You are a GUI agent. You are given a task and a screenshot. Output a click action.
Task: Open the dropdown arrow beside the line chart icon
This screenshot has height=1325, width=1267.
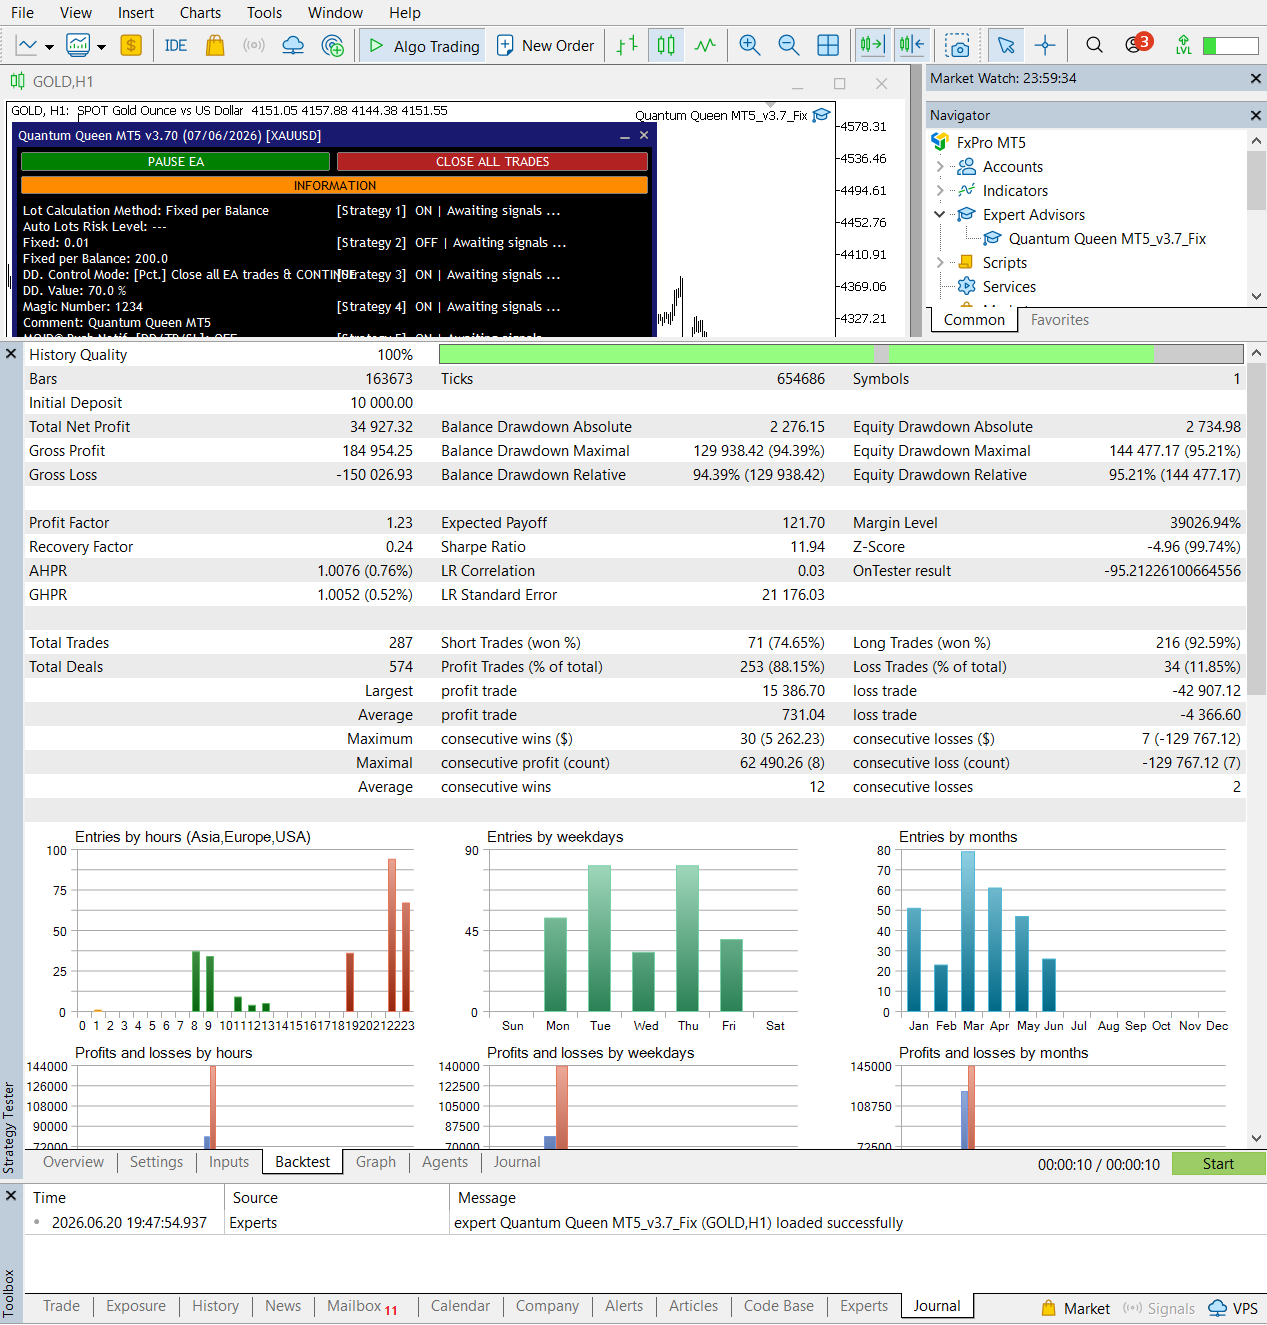(49, 47)
